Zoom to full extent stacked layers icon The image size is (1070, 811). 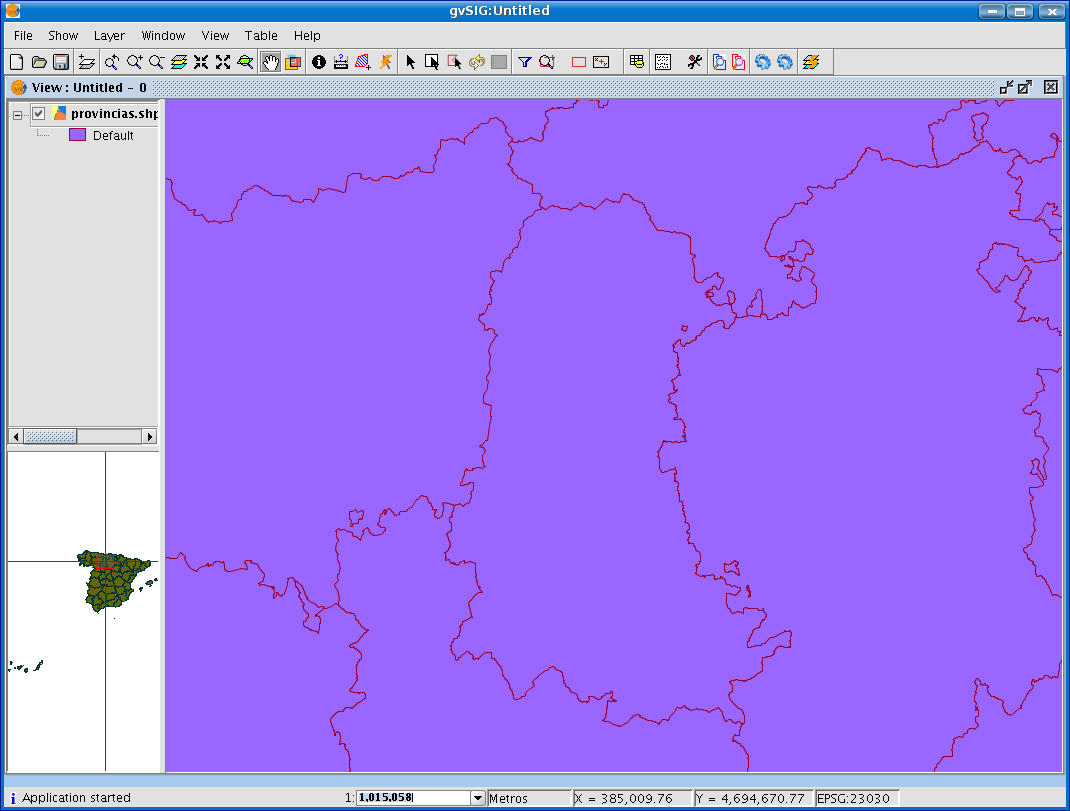tap(179, 62)
